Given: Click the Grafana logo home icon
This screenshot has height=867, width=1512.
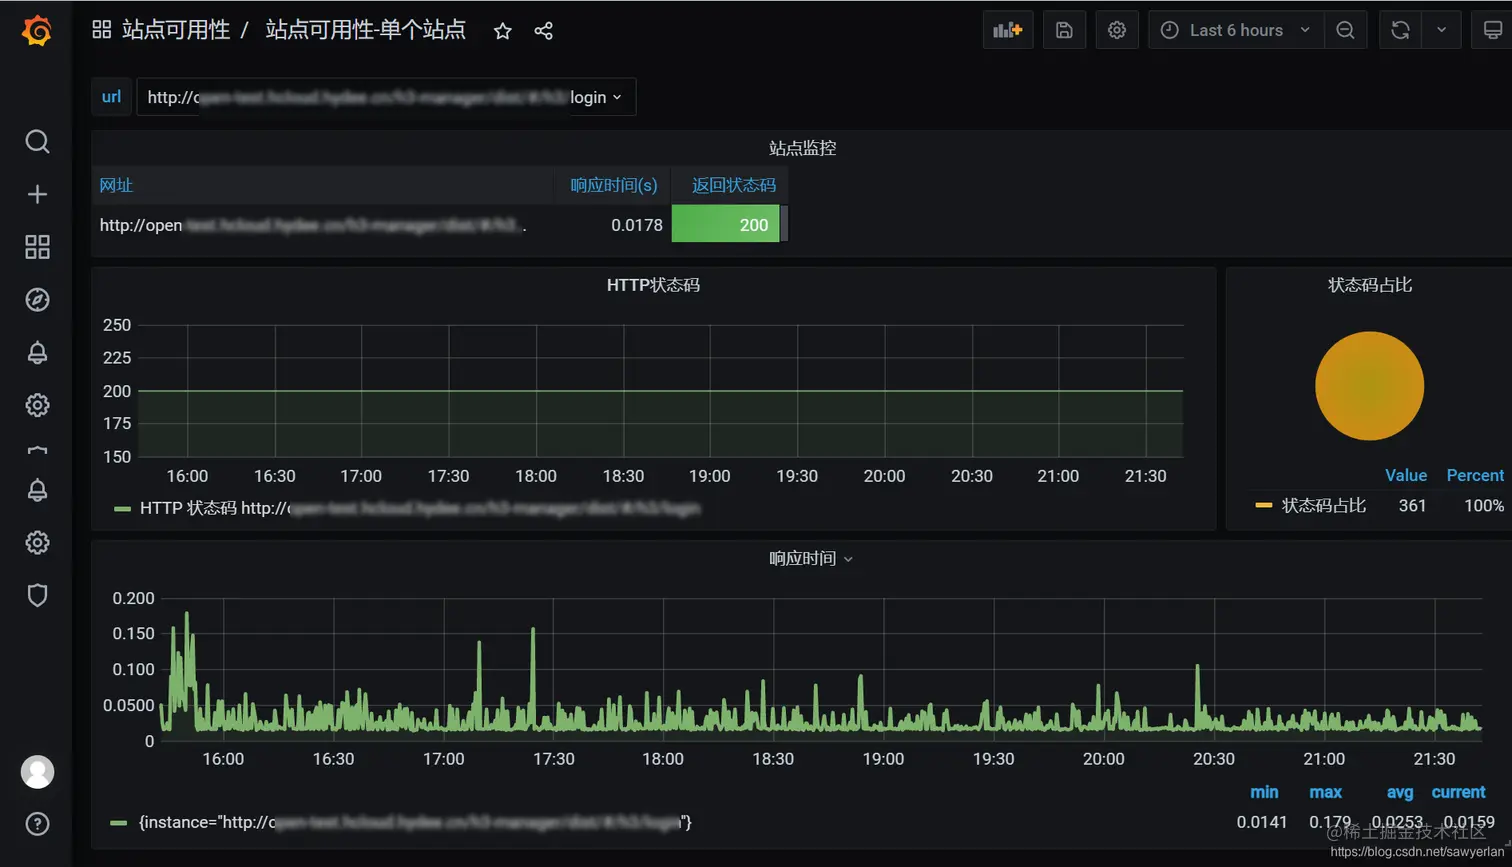Looking at the screenshot, I should pyautogui.click(x=37, y=30).
